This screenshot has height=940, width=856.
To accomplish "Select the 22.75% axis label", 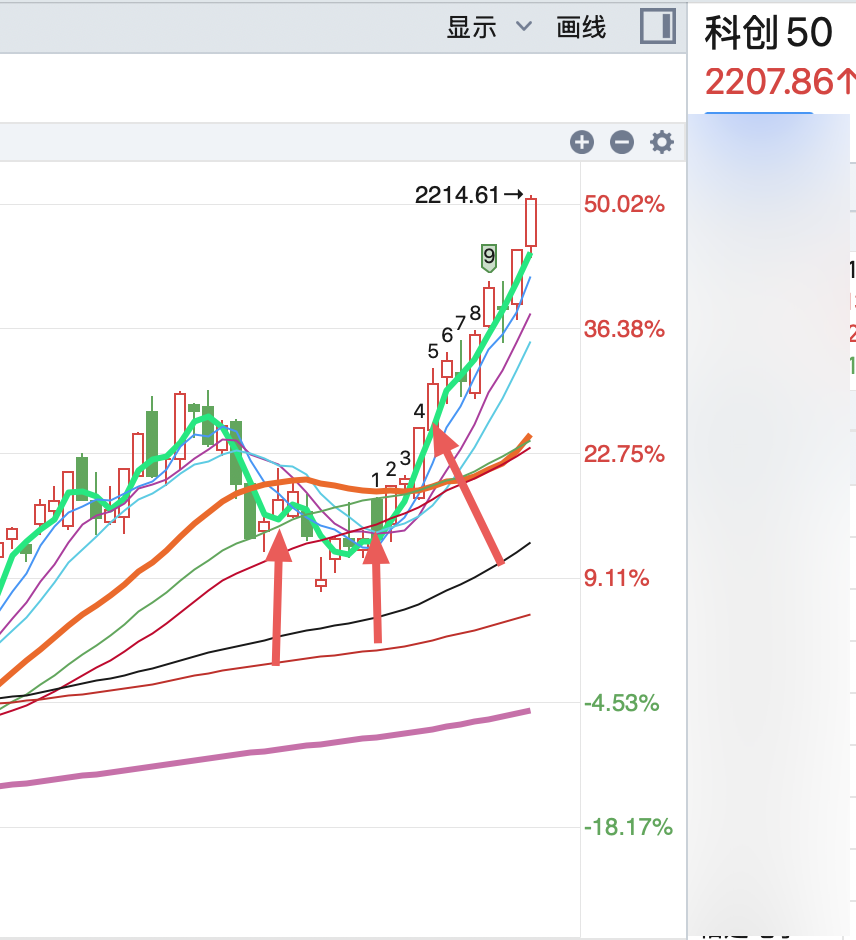I will (x=624, y=454).
